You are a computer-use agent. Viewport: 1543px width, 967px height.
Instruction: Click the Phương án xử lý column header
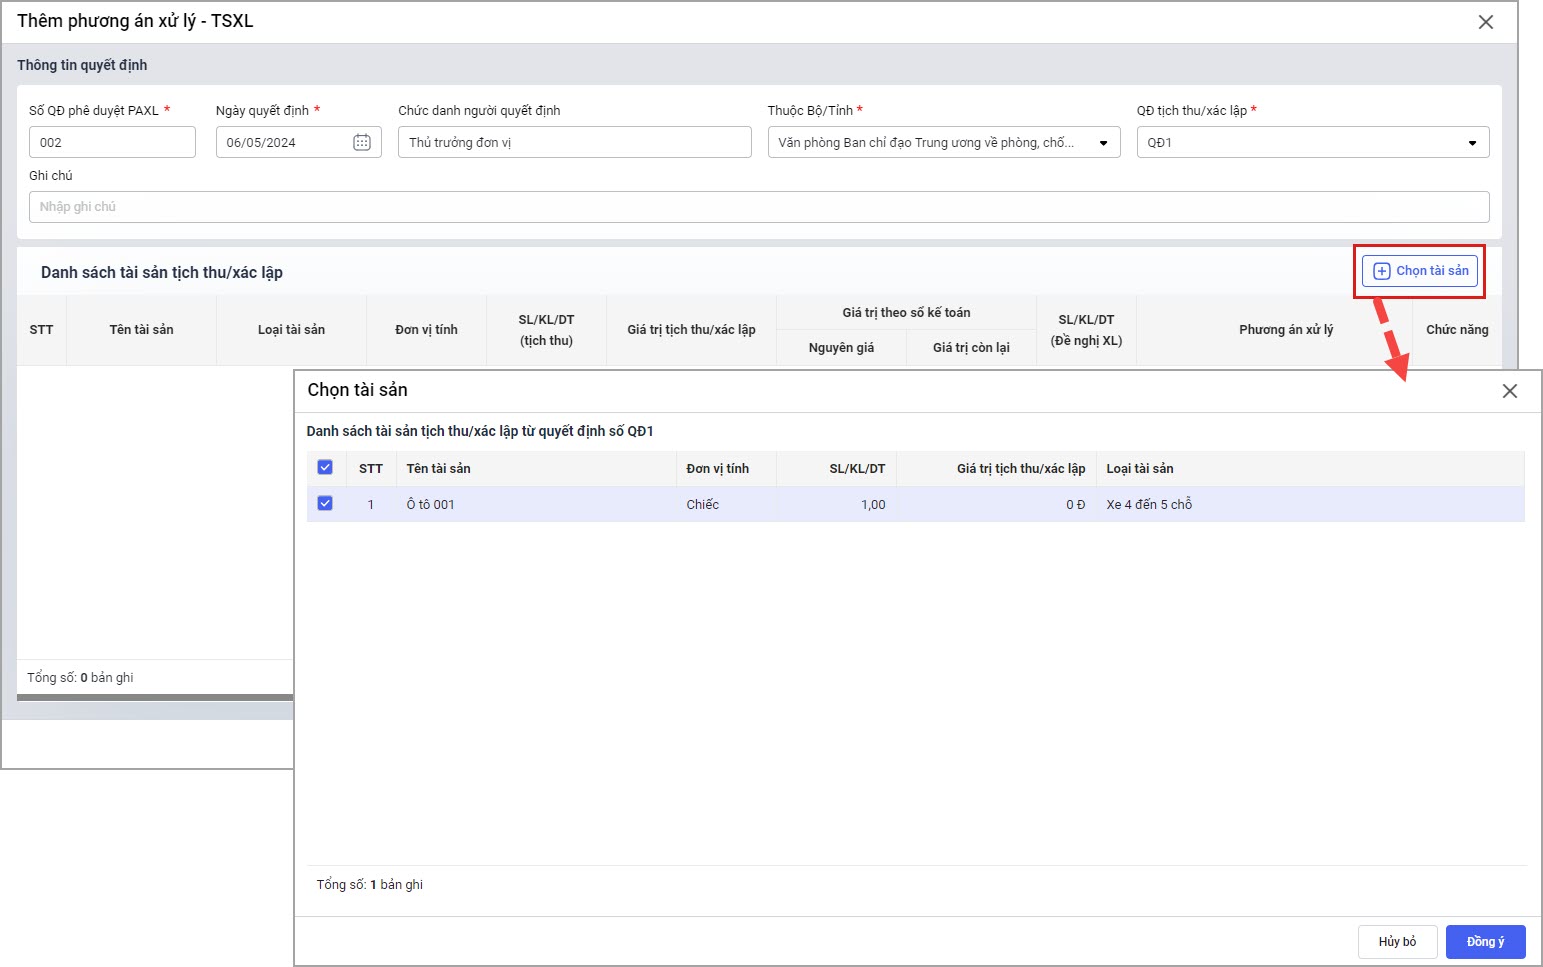(1285, 330)
